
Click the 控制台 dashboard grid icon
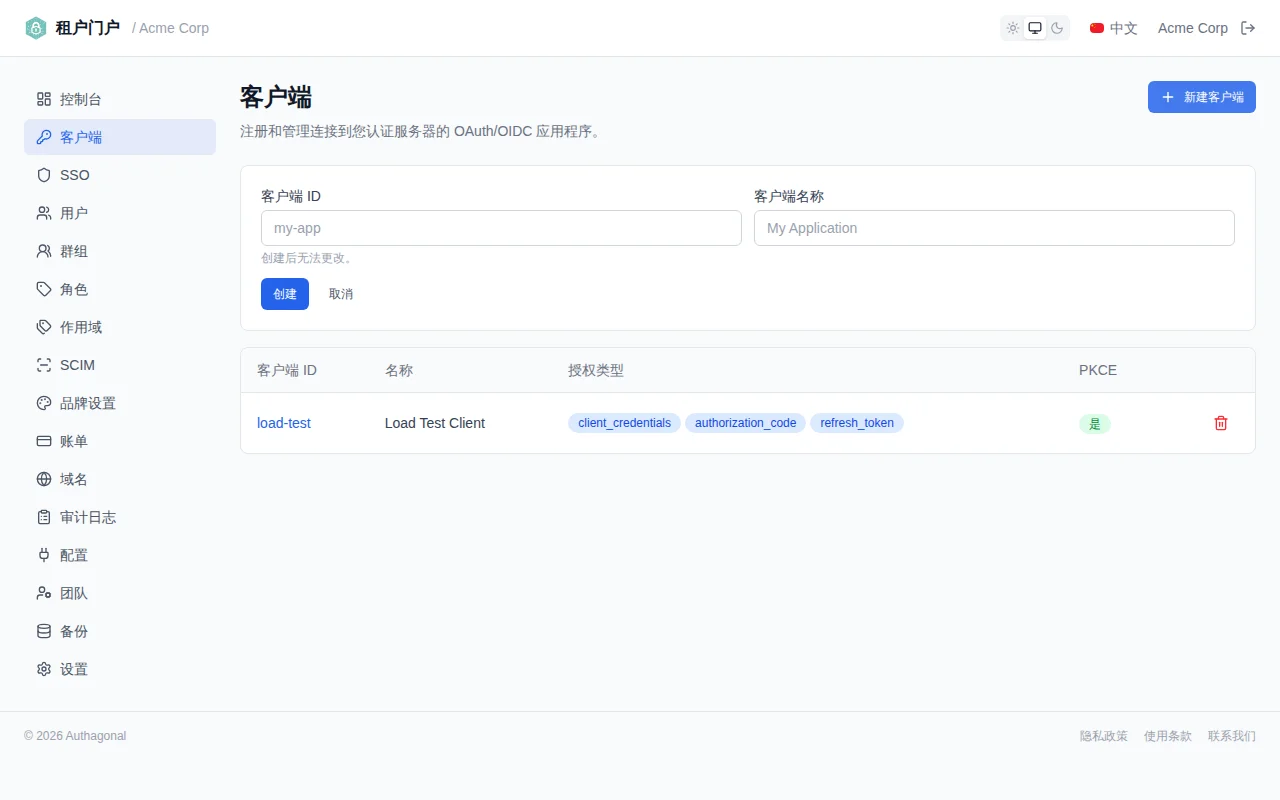coord(44,99)
